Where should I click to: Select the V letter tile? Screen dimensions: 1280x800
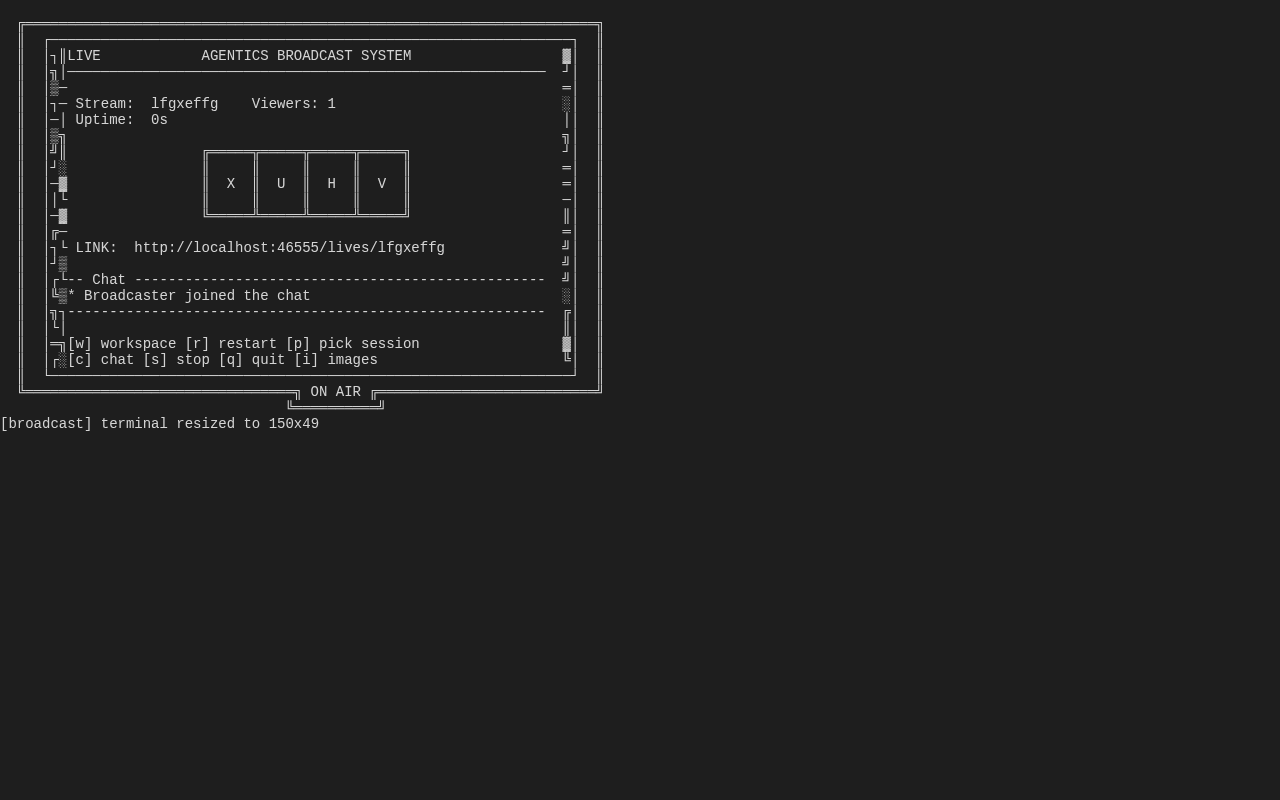381,184
